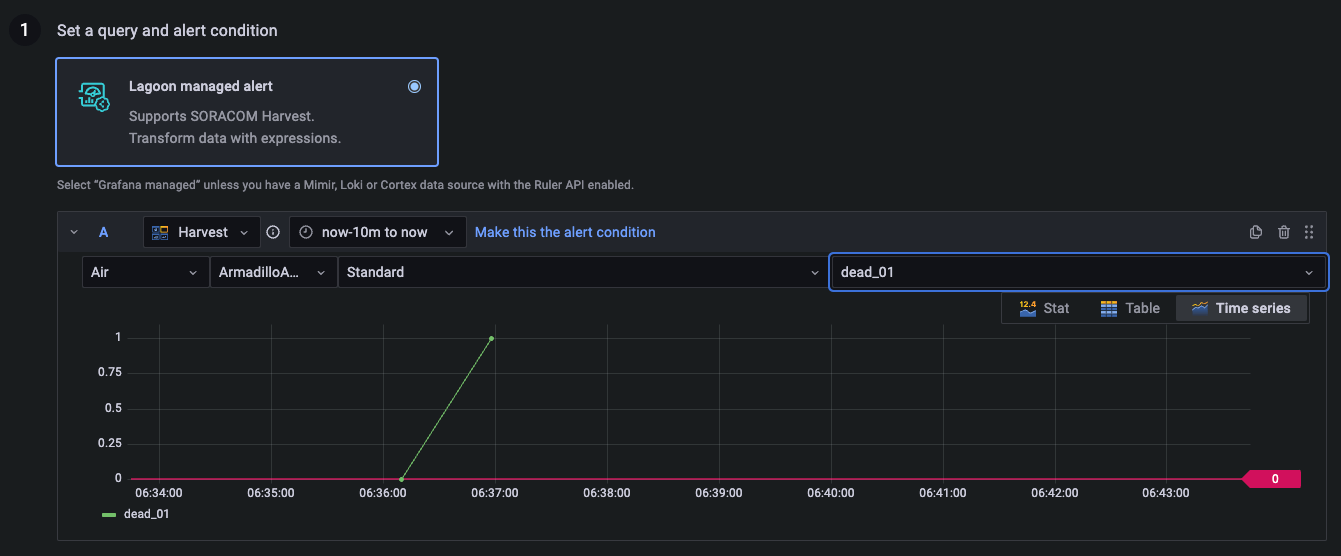Click Make this the alert condition link

[565, 232]
